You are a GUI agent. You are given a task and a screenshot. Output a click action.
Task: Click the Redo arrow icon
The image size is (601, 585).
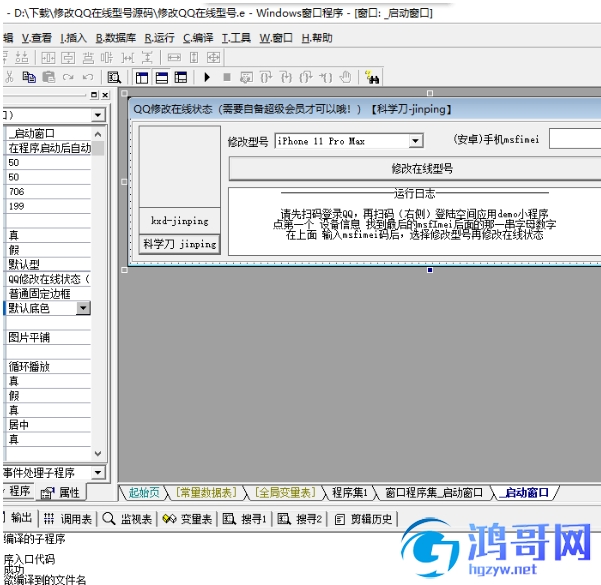(x=68, y=77)
